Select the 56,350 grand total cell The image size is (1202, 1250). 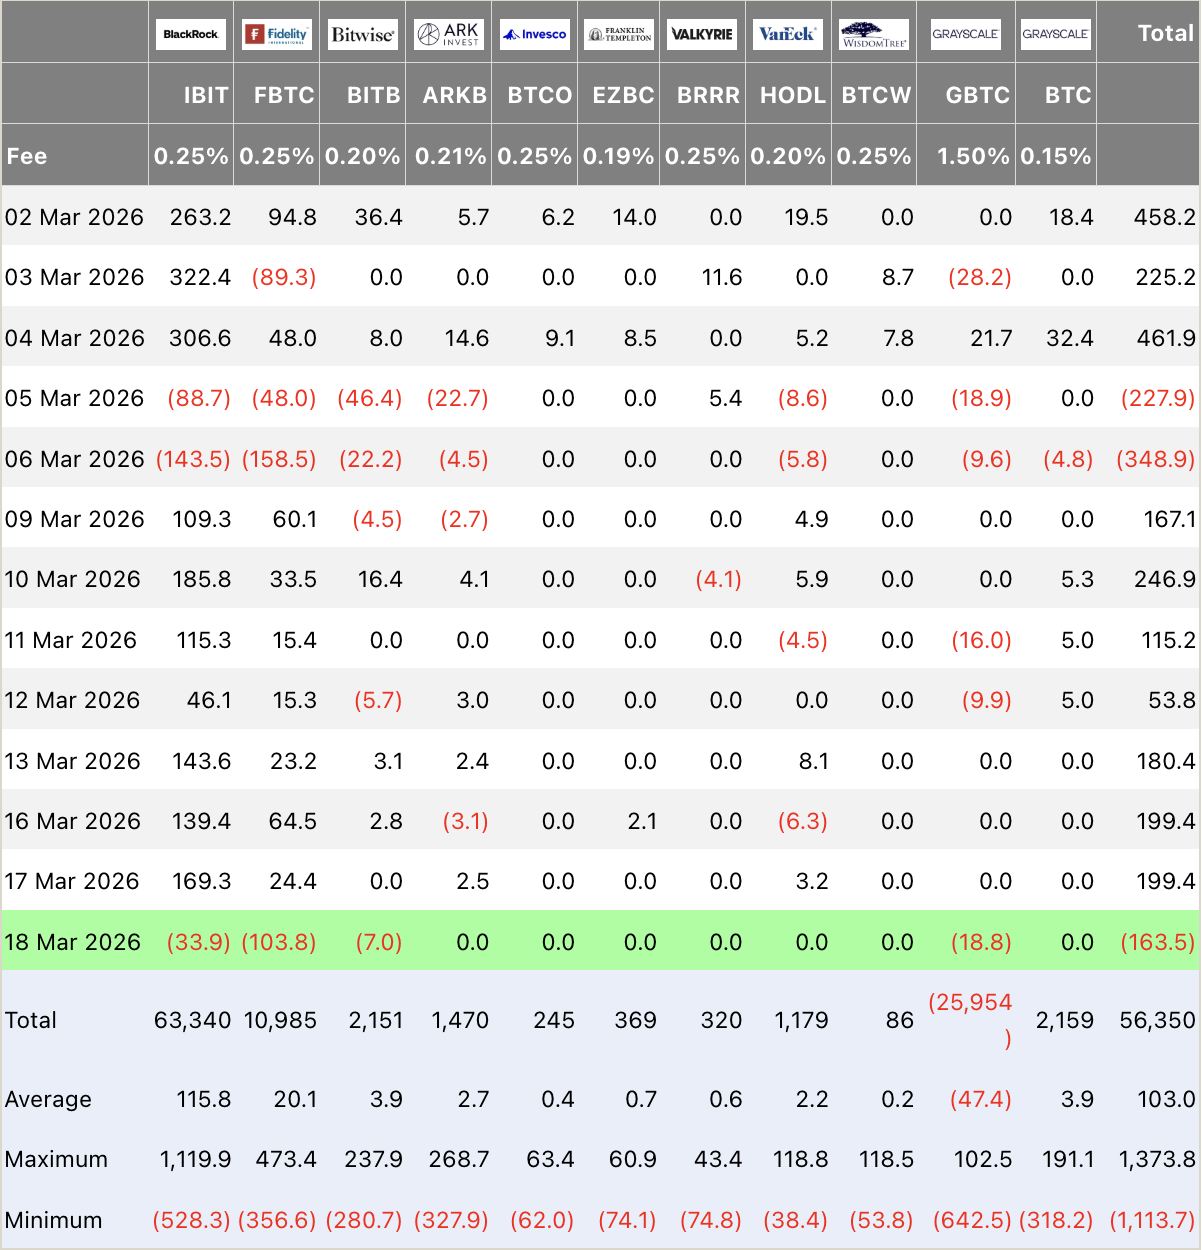1157,1020
